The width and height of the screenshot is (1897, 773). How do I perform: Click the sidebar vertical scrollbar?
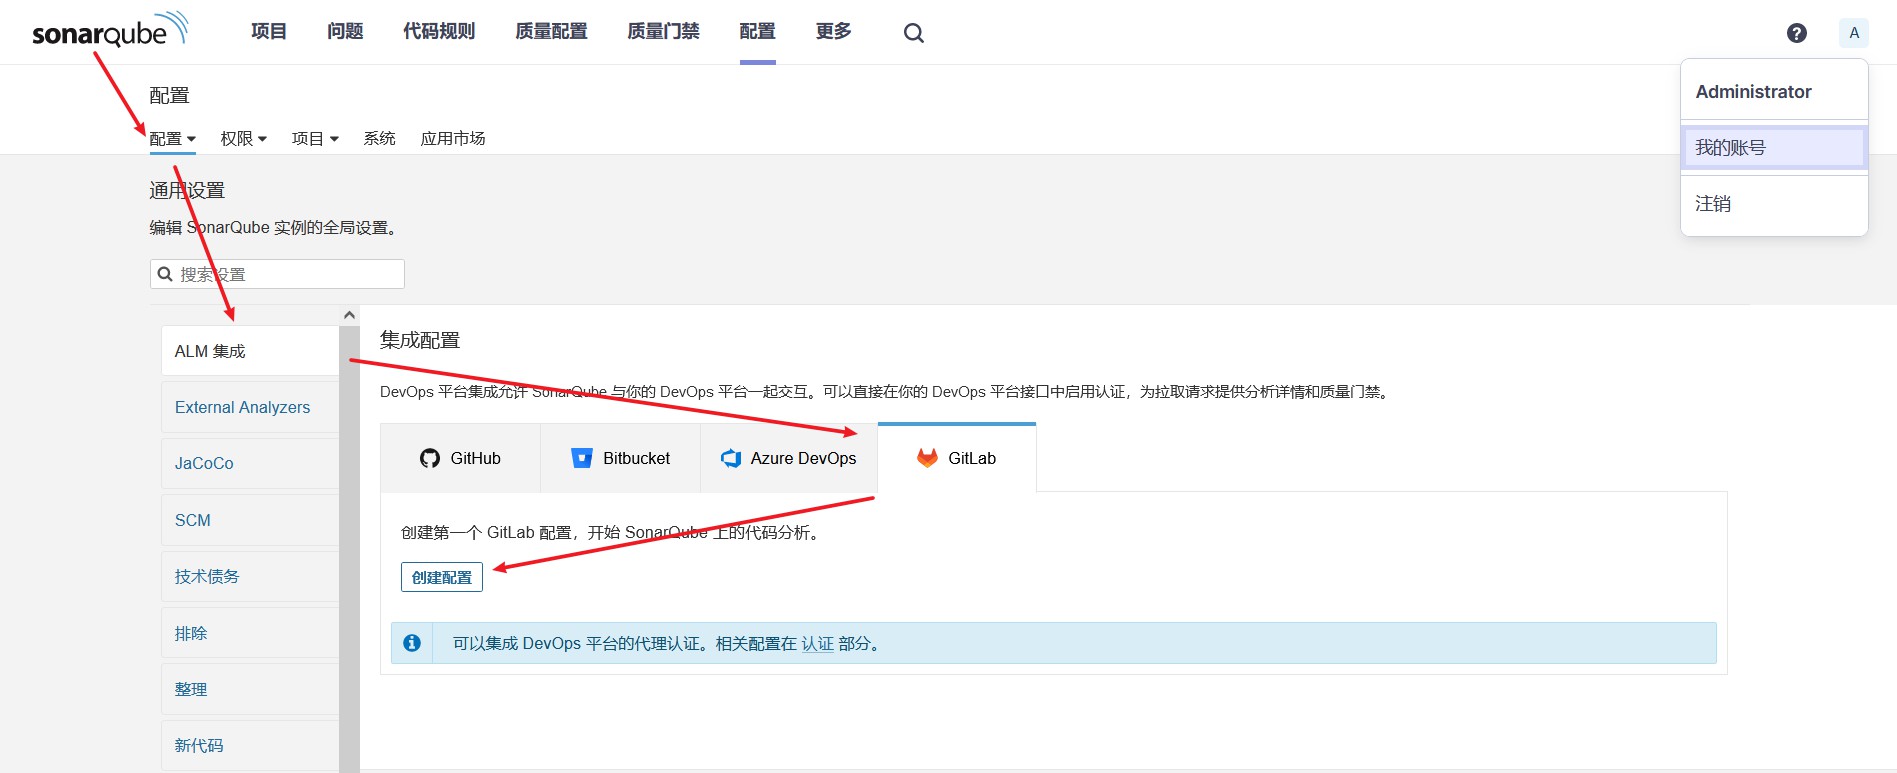click(x=349, y=550)
